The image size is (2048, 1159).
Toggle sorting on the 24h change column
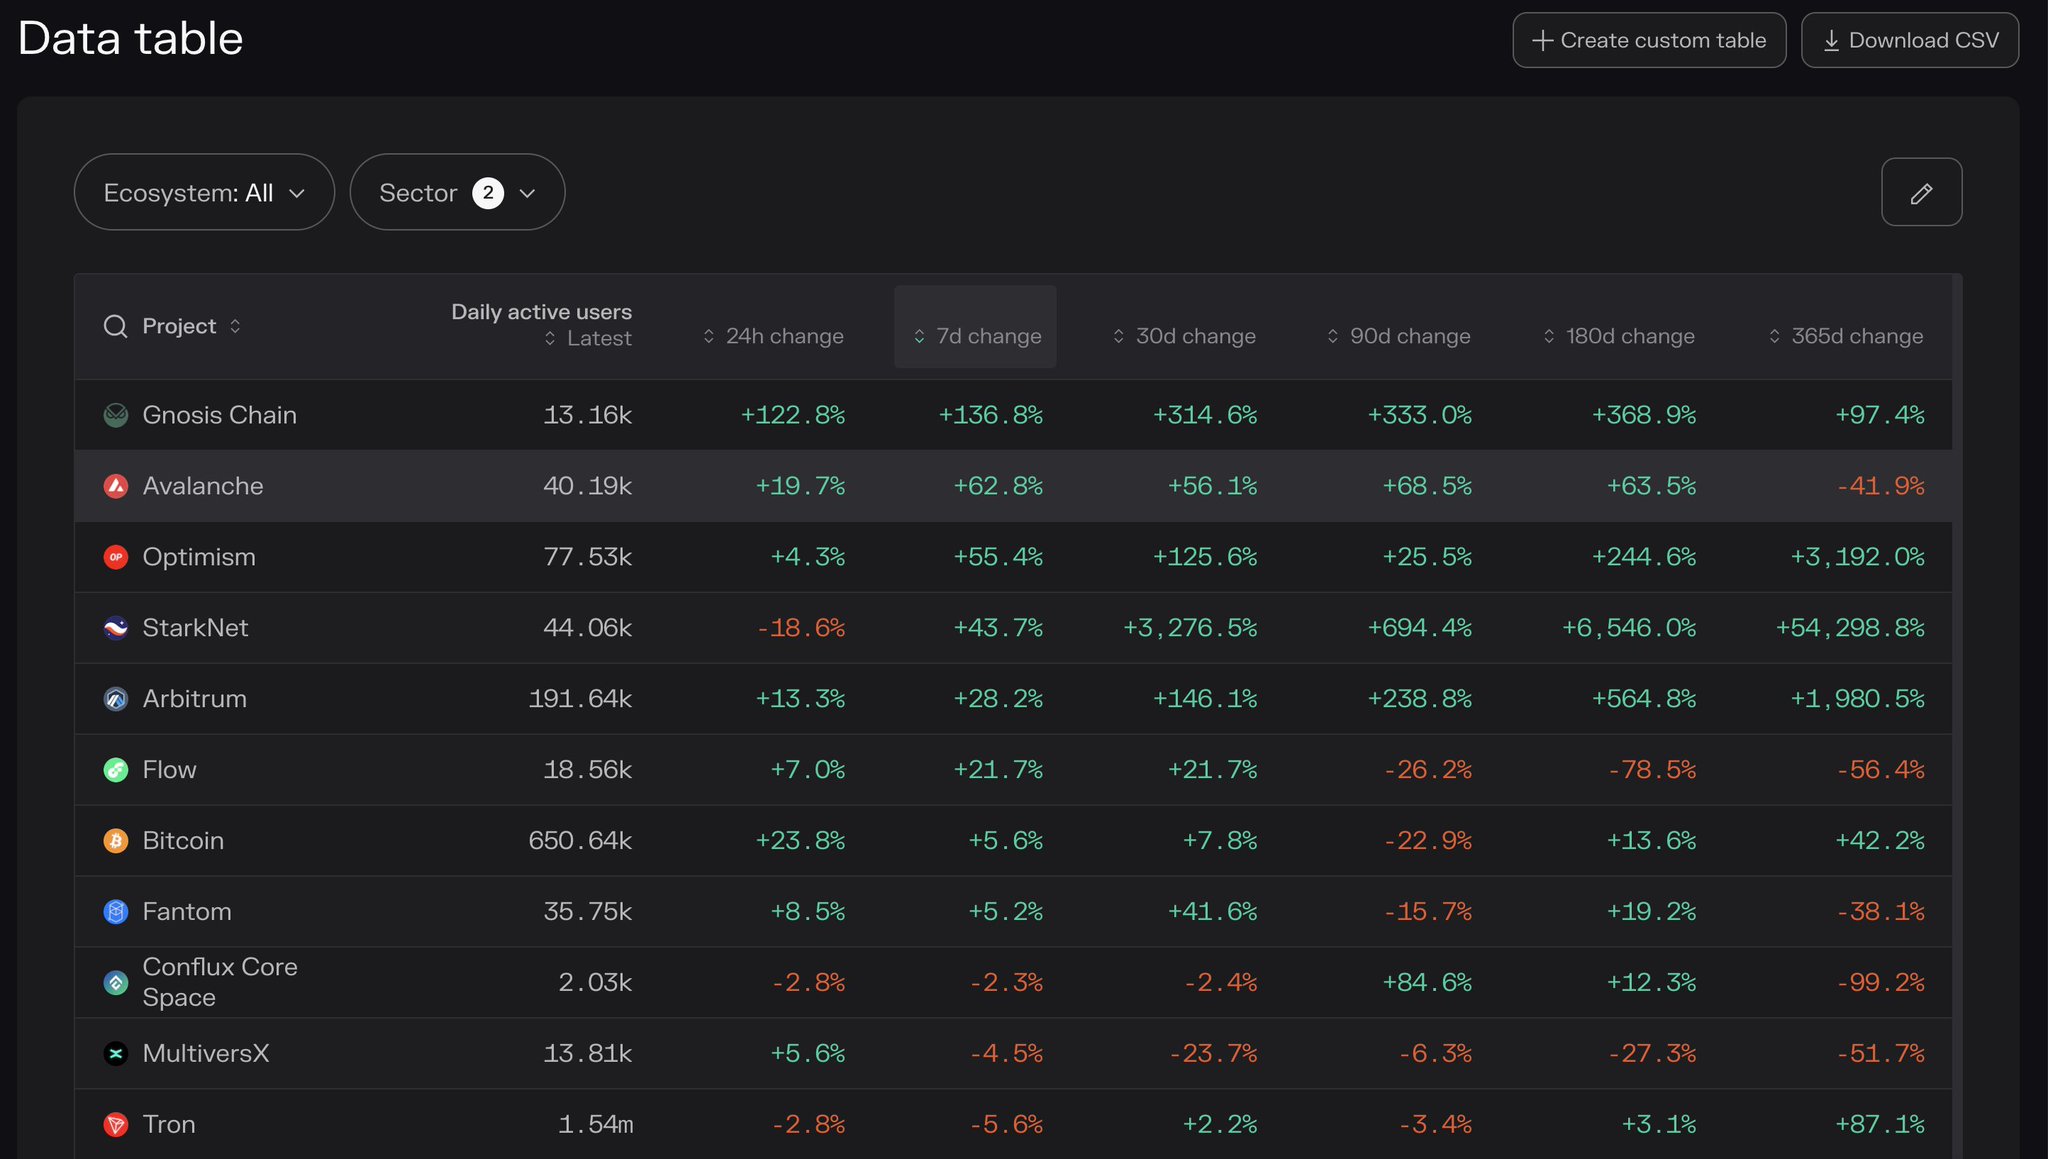click(x=709, y=336)
